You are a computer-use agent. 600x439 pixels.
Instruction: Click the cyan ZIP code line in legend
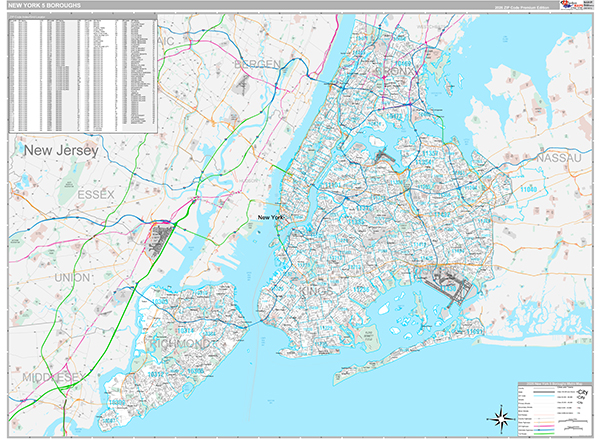pos(544,396)
